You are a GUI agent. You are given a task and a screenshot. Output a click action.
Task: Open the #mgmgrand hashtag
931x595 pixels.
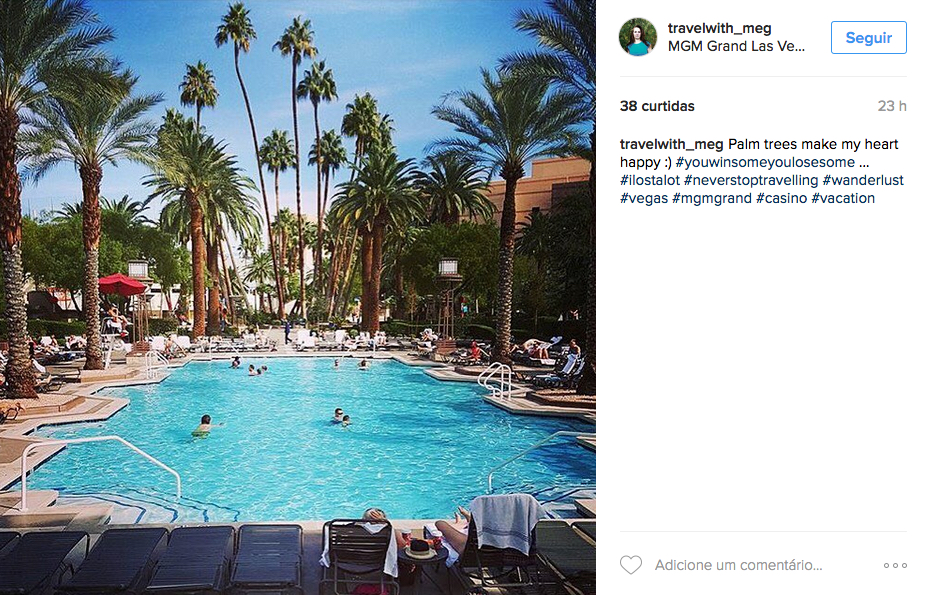pyautogui.click(x=711, y=198)
